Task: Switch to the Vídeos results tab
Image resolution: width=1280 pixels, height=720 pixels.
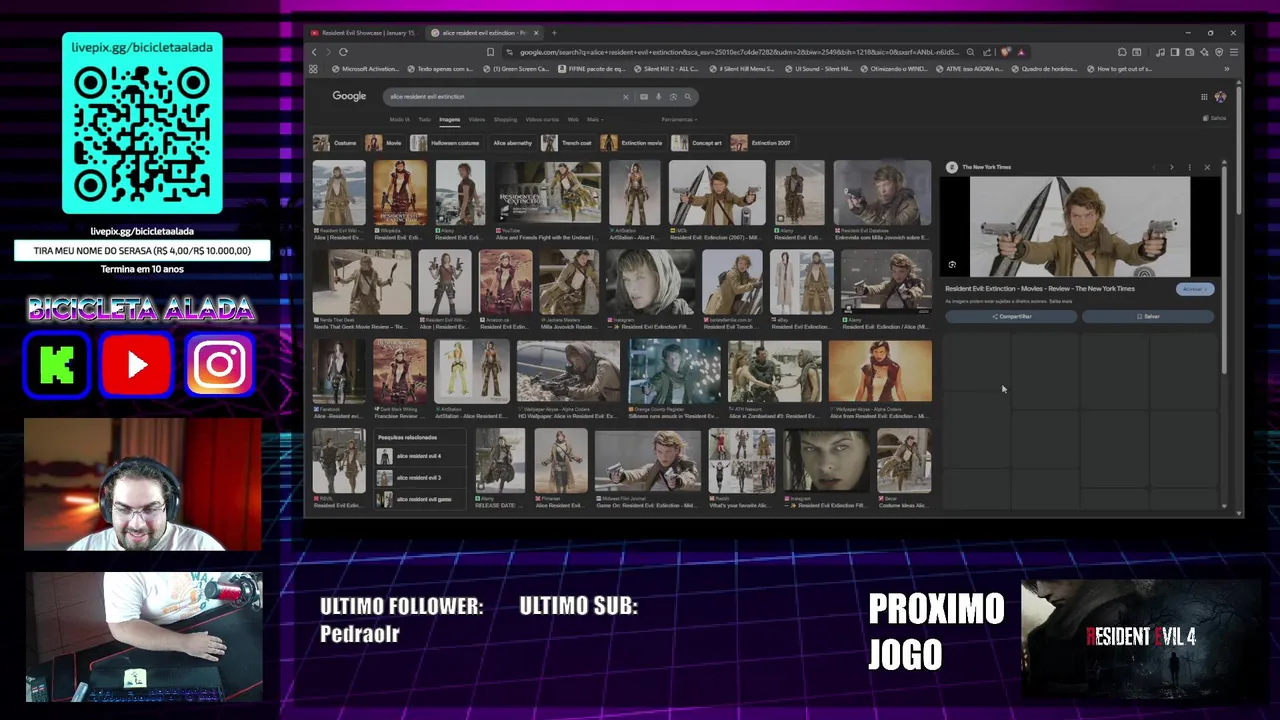Action: [x=477, y=119]
